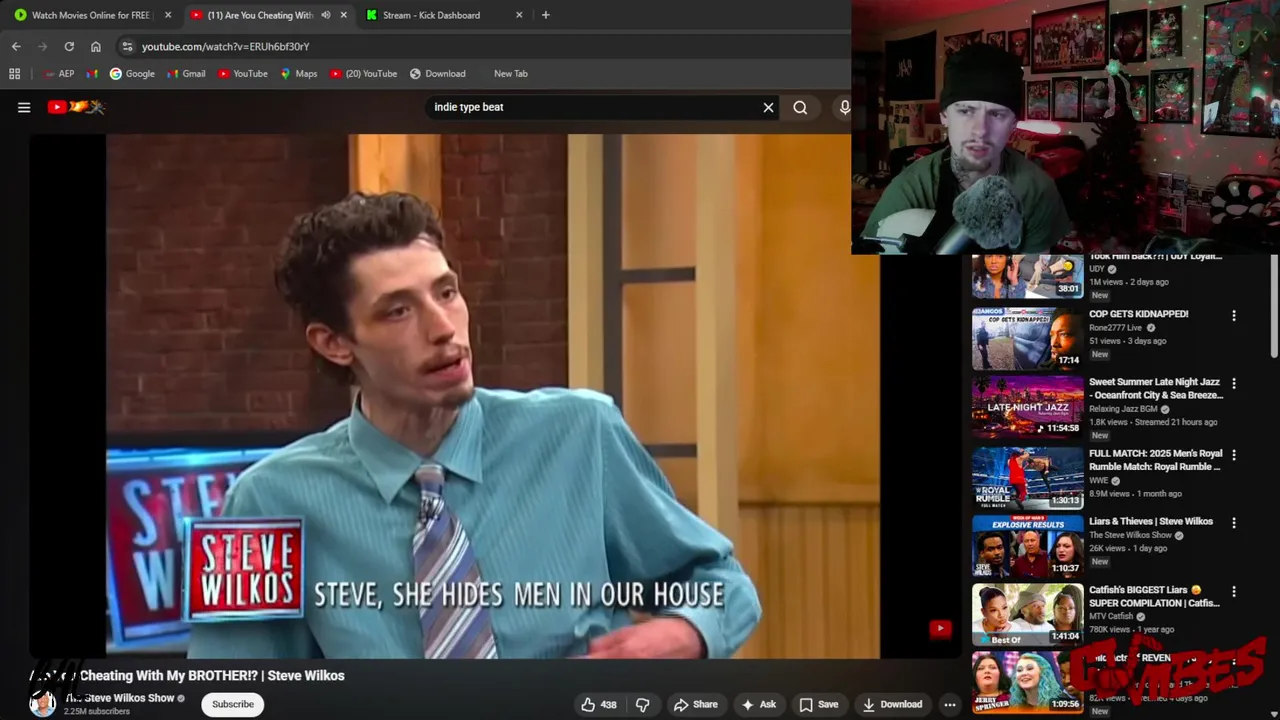View site information icon in address bar
This screenshot has height=720, width=1280.
click(126, 46)
